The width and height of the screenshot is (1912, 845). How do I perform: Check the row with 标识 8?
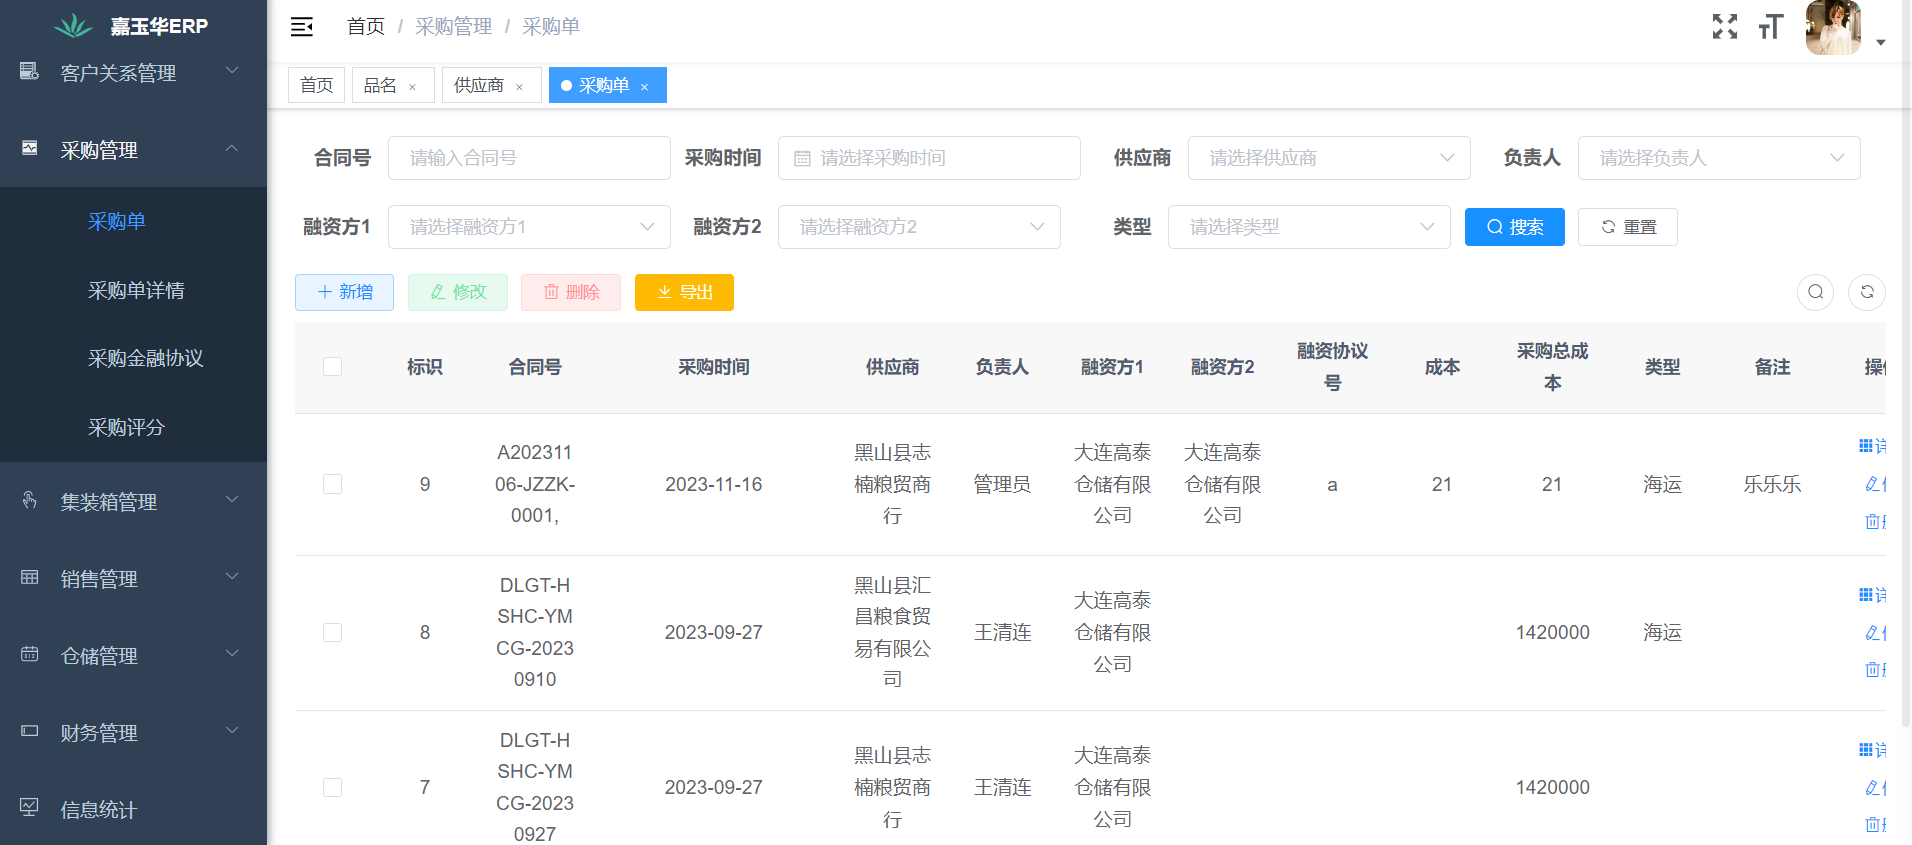pos(333,632)
